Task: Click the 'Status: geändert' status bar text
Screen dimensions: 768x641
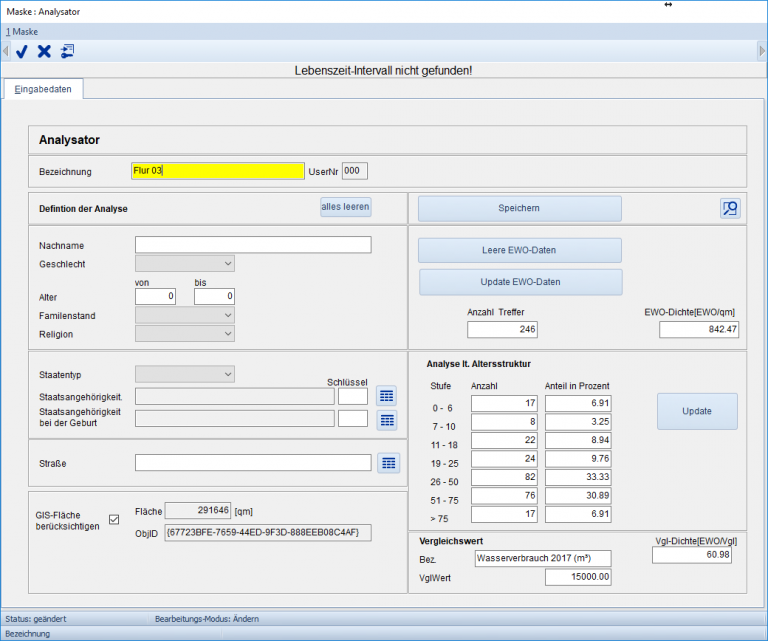Action: click(36, 619)
